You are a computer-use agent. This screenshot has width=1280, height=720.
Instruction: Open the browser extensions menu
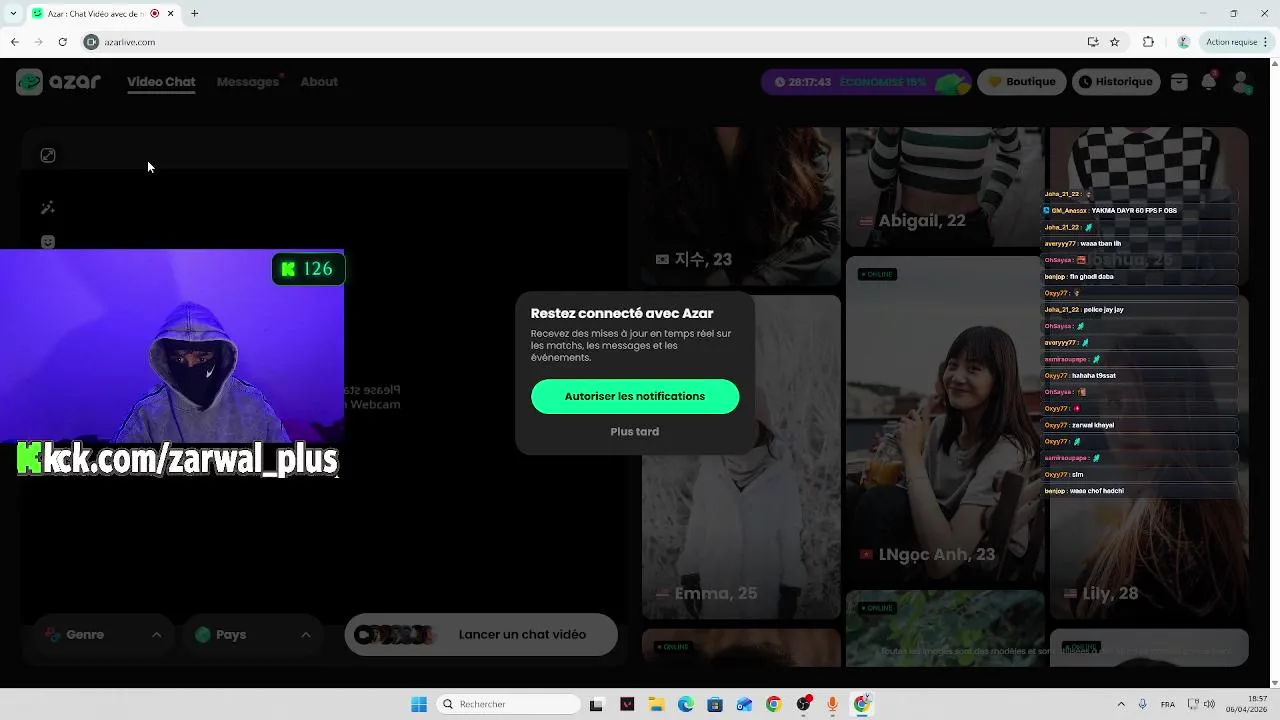tap(1148, 42)
